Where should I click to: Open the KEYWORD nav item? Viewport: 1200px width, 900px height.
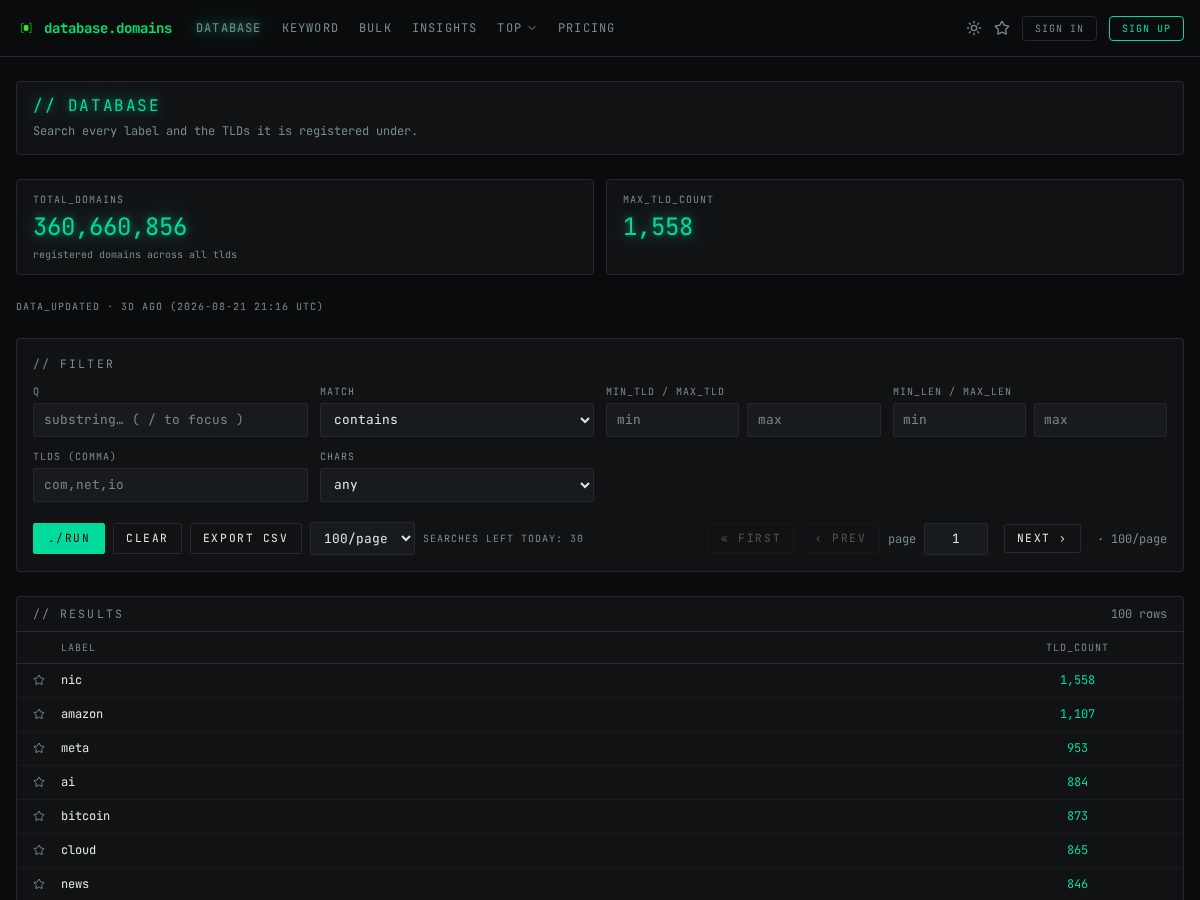(310, 28)
